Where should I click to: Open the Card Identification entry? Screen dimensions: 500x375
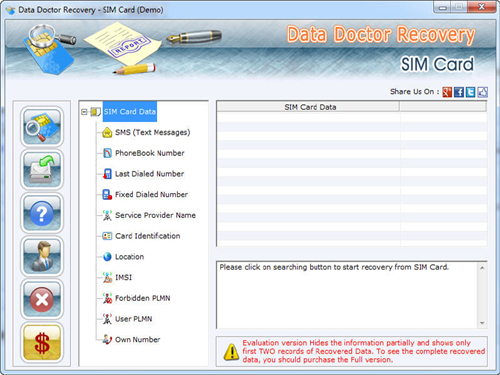tap(148, 236)
